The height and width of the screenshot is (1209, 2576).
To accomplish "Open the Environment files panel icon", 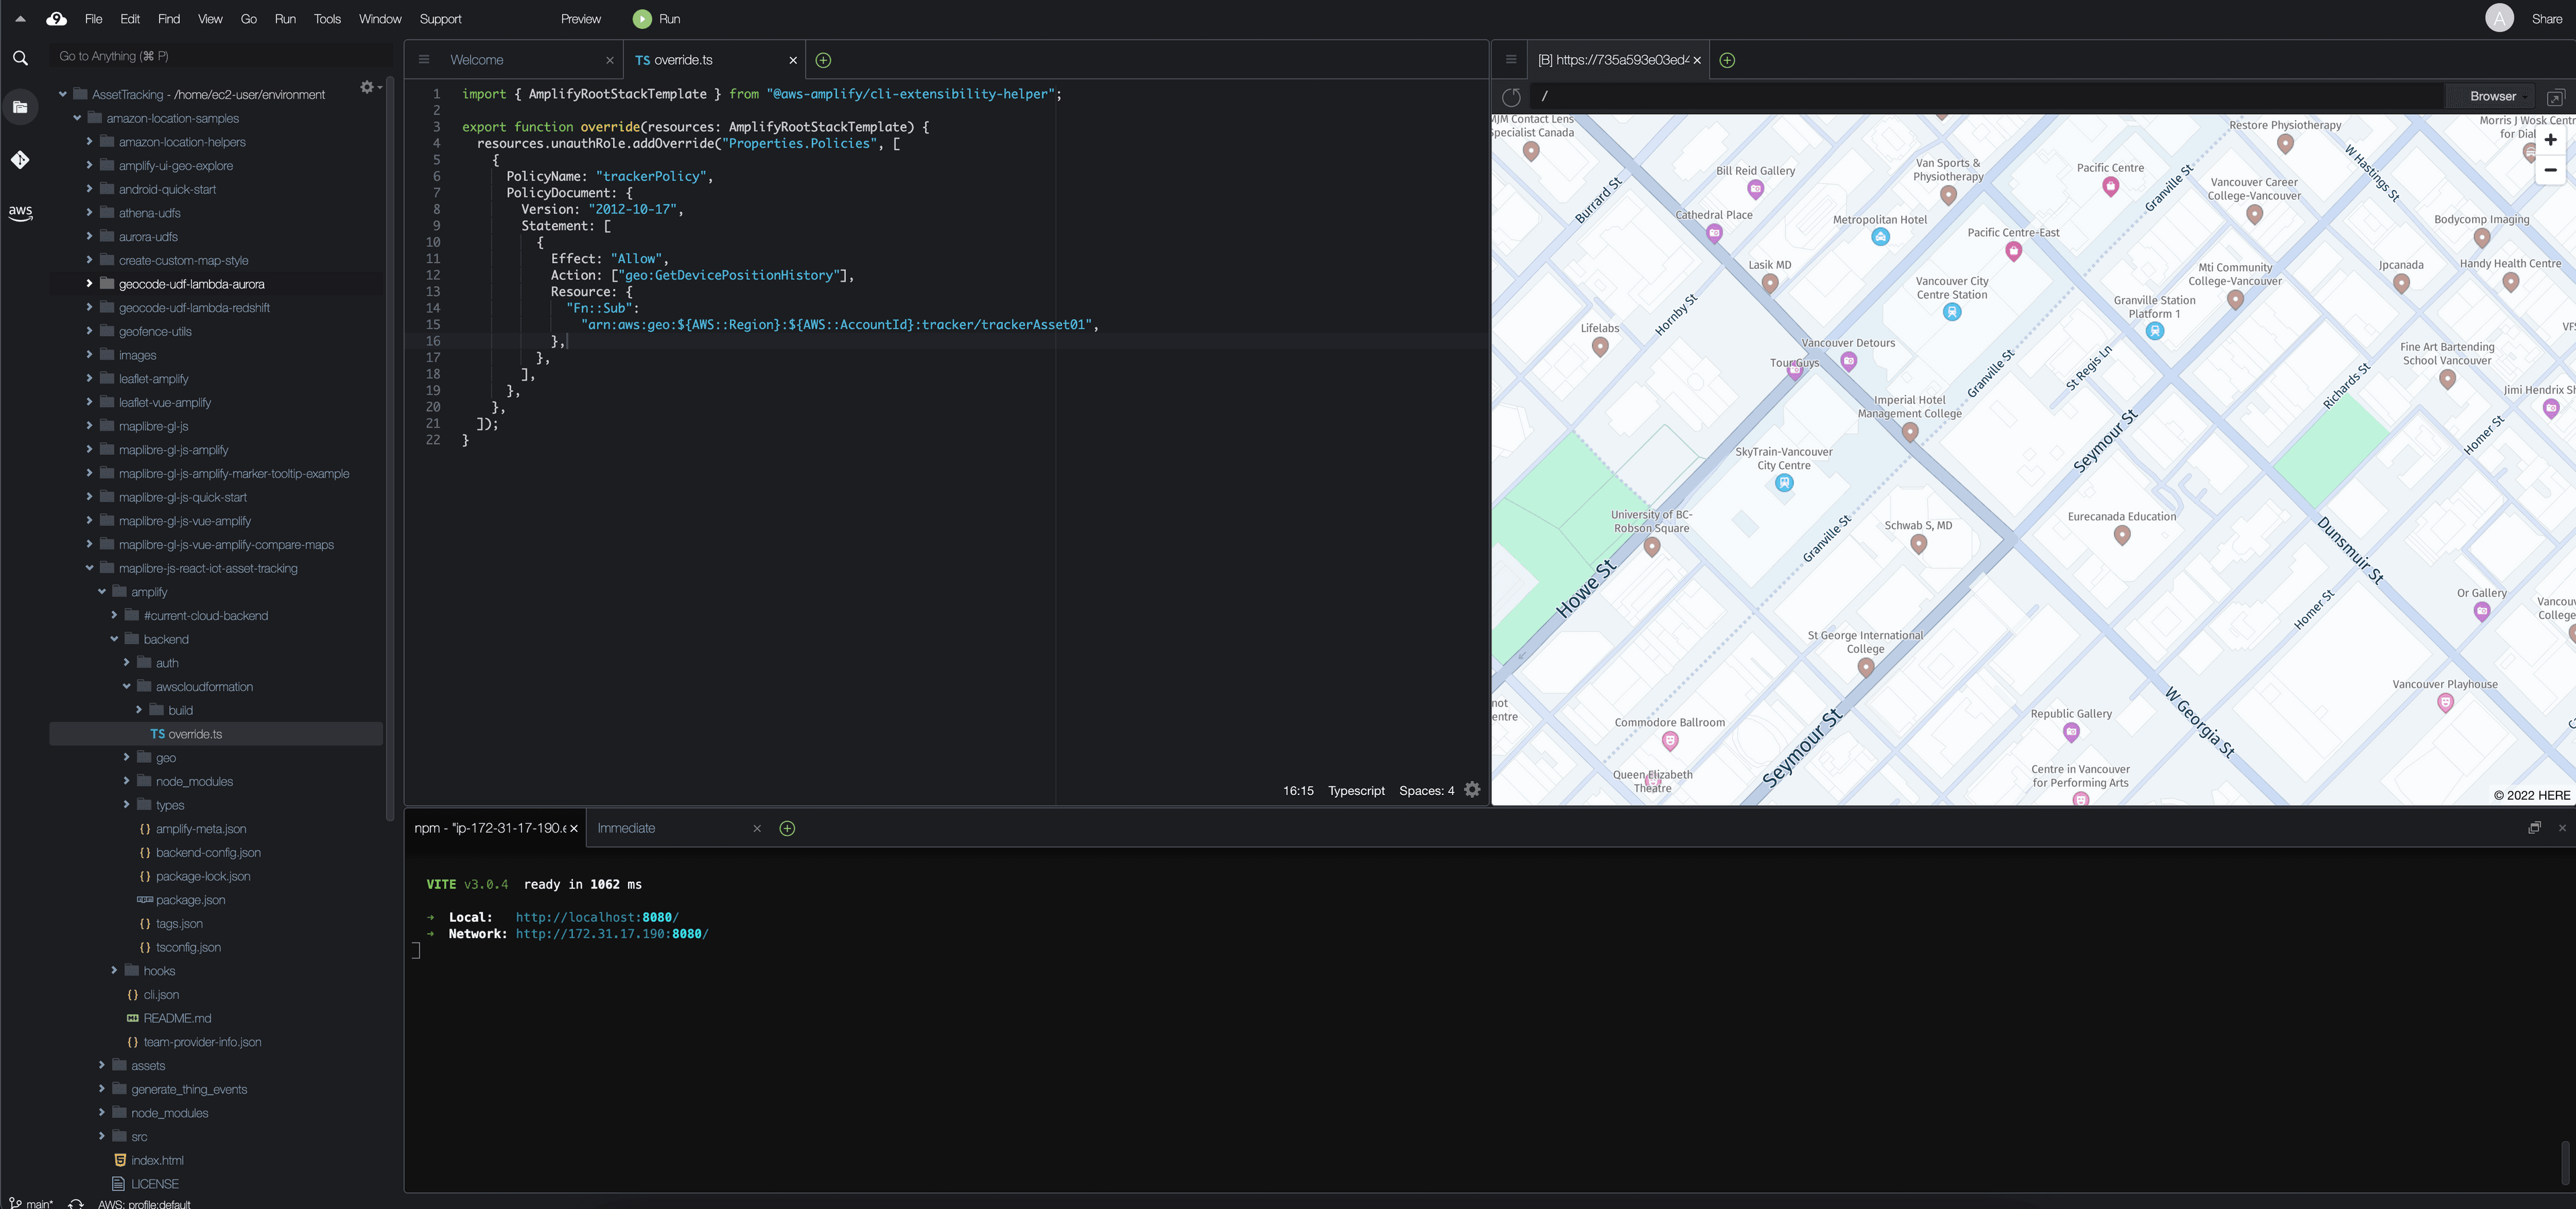I will coord(20,107).
